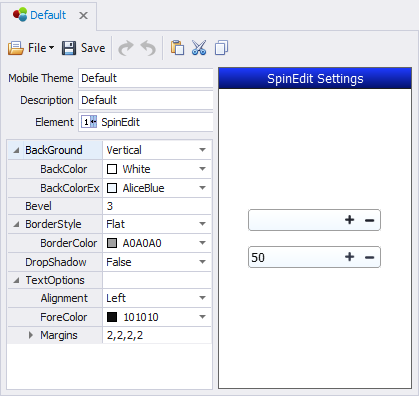This screenshot has height=396, width=419.
Task: Click the Description text field
Action: pyautogui.click(x=146, y=100)
